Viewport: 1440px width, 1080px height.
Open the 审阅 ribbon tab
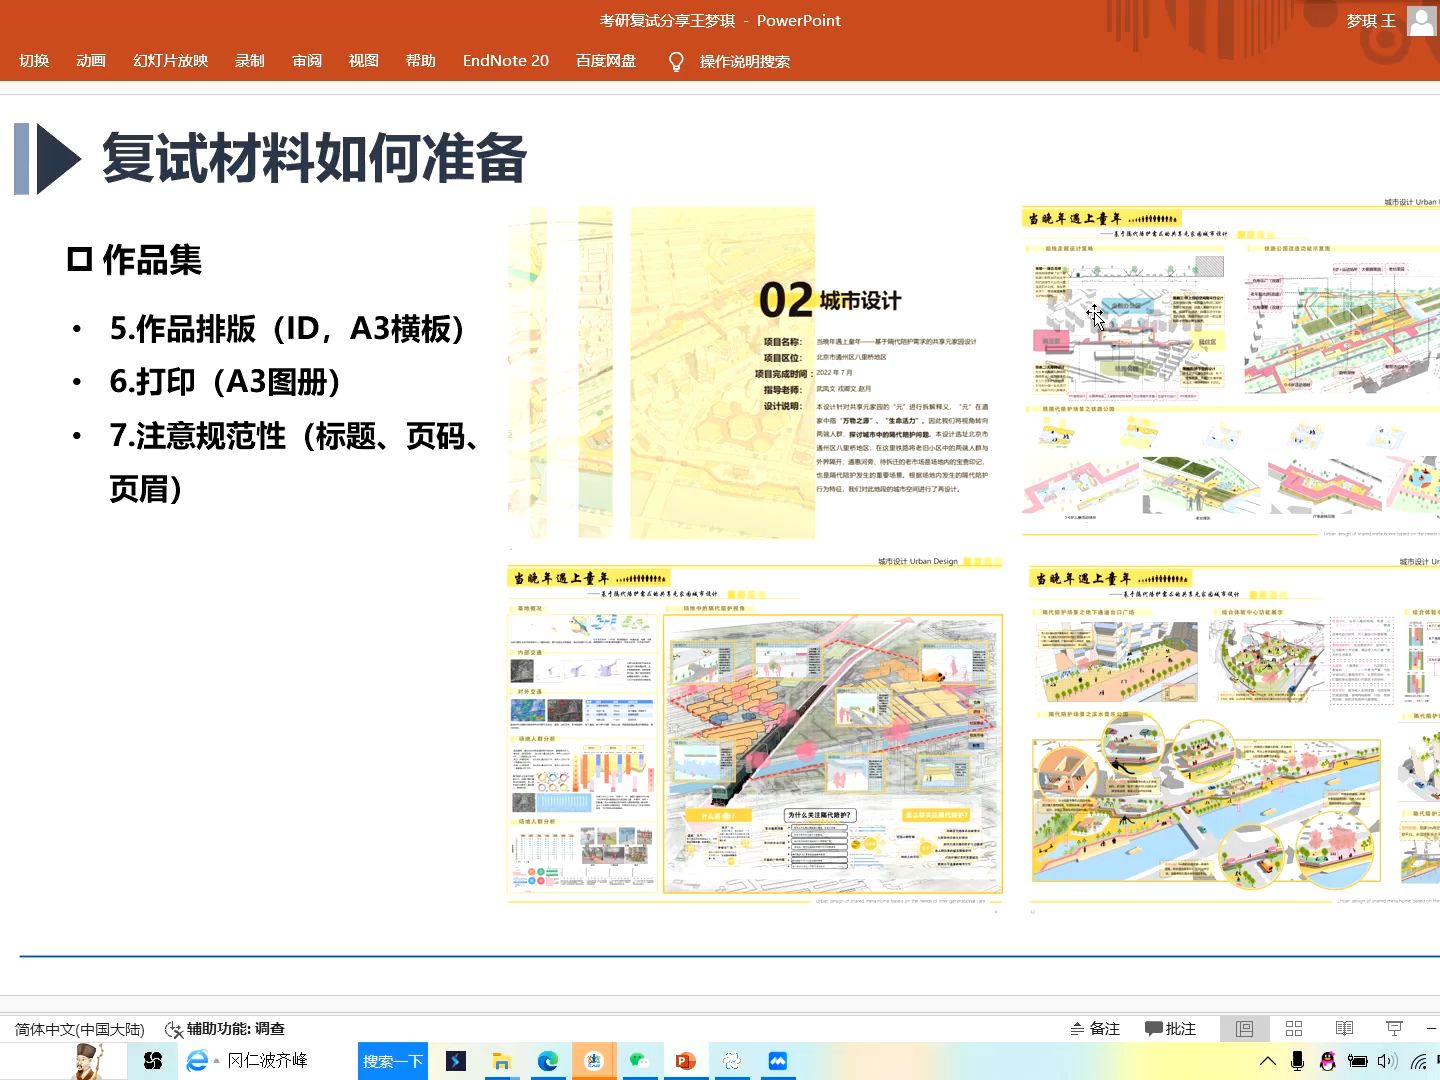coord(307,61)
